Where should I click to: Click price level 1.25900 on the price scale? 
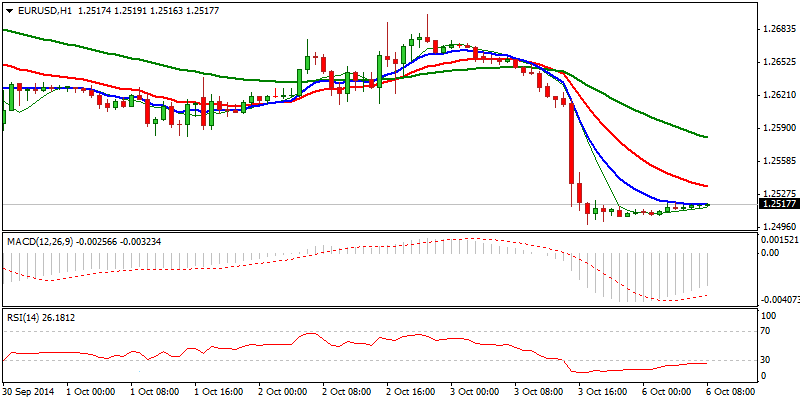779,128
